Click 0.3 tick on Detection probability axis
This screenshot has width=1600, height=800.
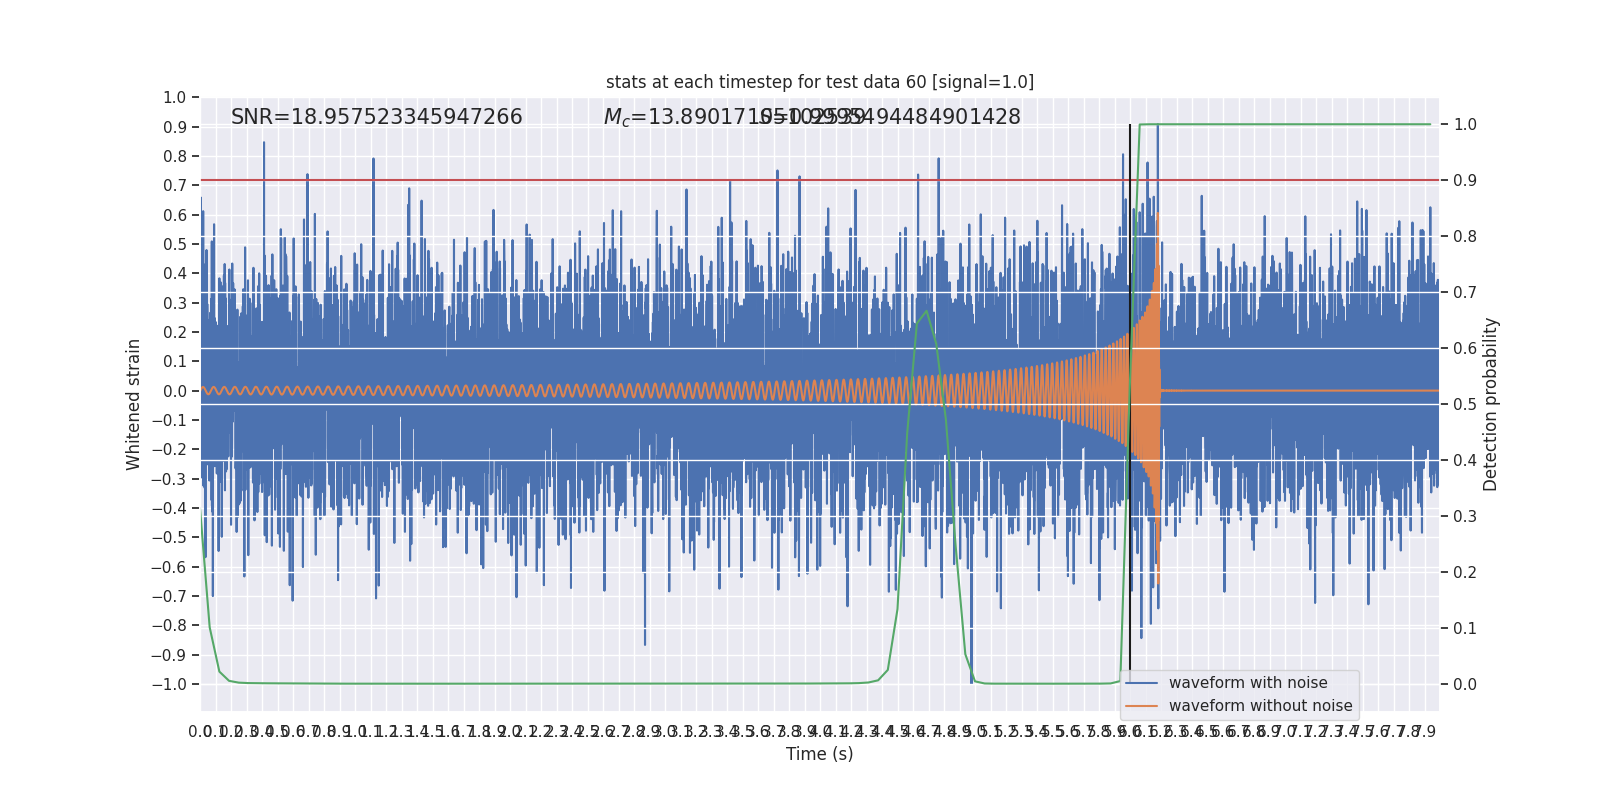click(1465, 517)
